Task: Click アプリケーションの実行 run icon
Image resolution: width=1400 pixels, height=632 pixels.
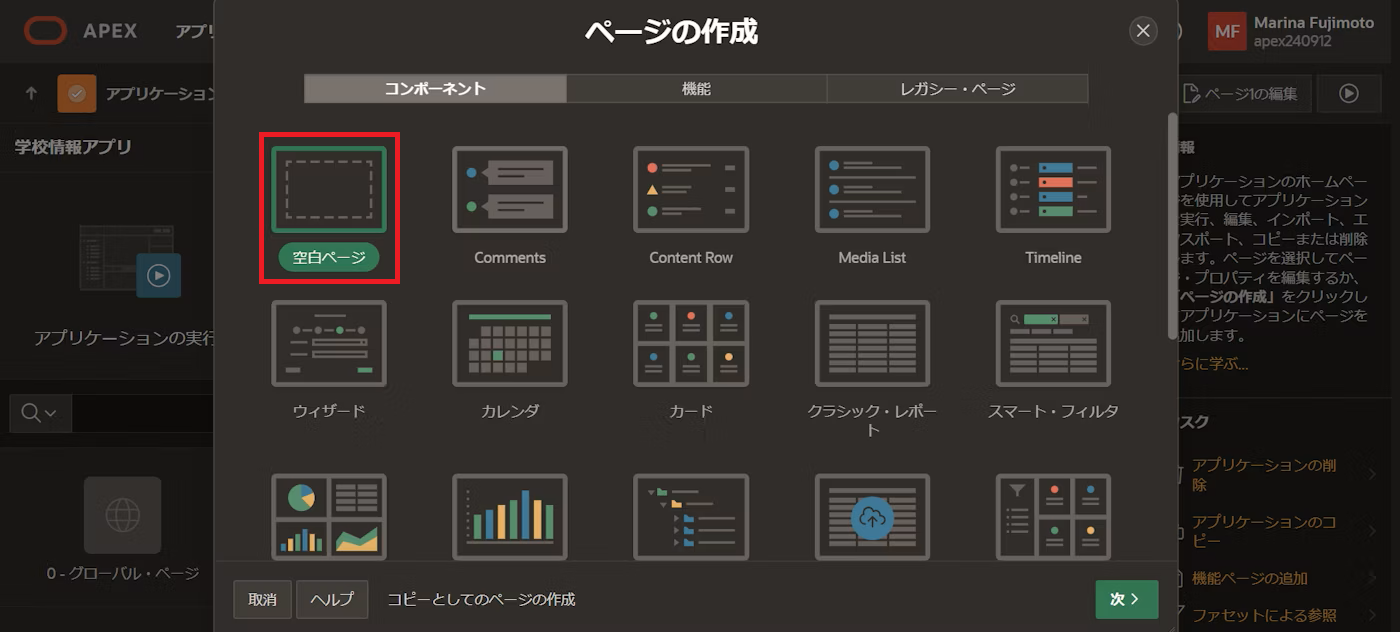Action: click(158, 275)
